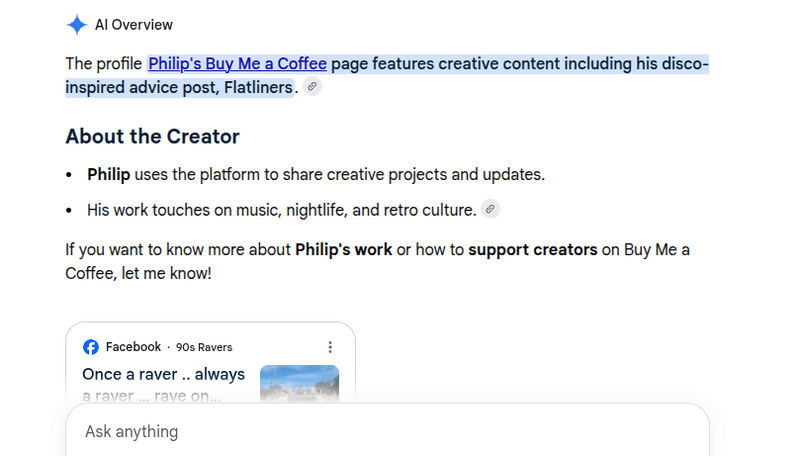
Task: Open source link icon after Flatliners sentence
Action: pos(312,87)
